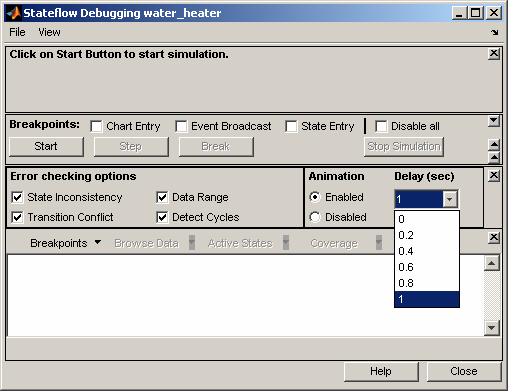Click the Close button at bottom
The width and height of the screenshot is (508, 391).
pos(464,371)
